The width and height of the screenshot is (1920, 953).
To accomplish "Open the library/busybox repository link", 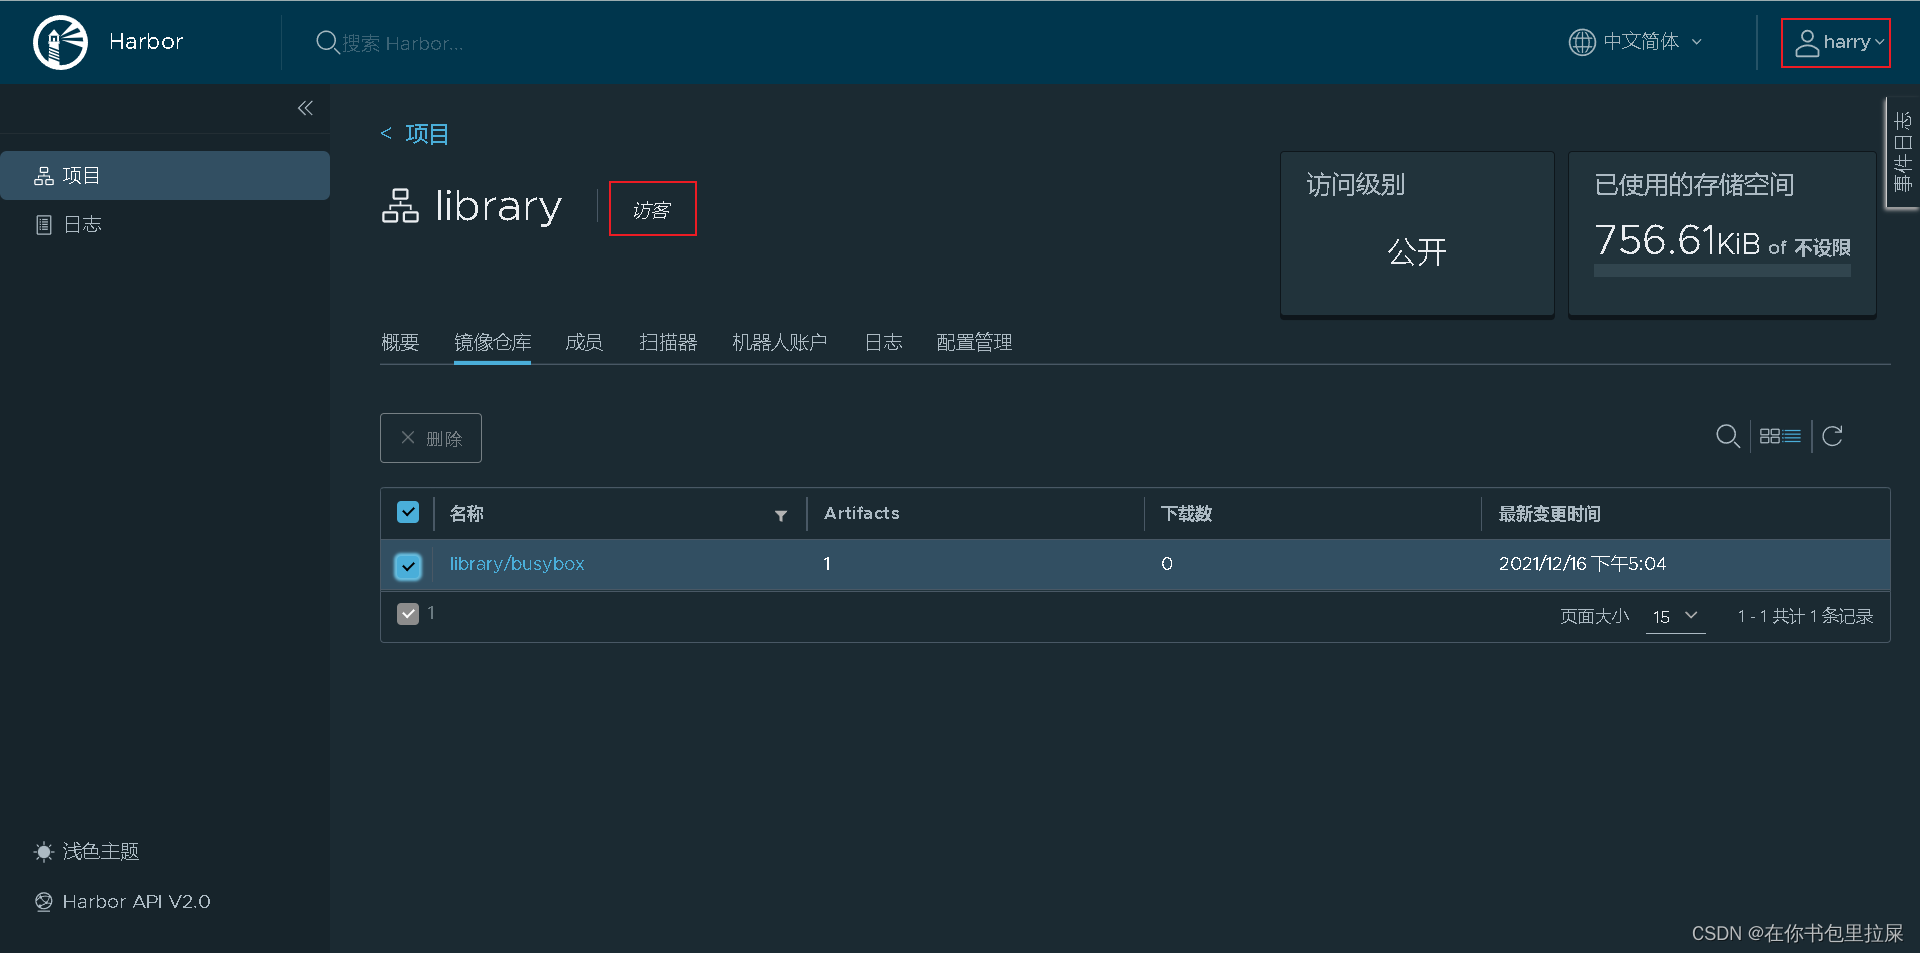I will point(516,563).
